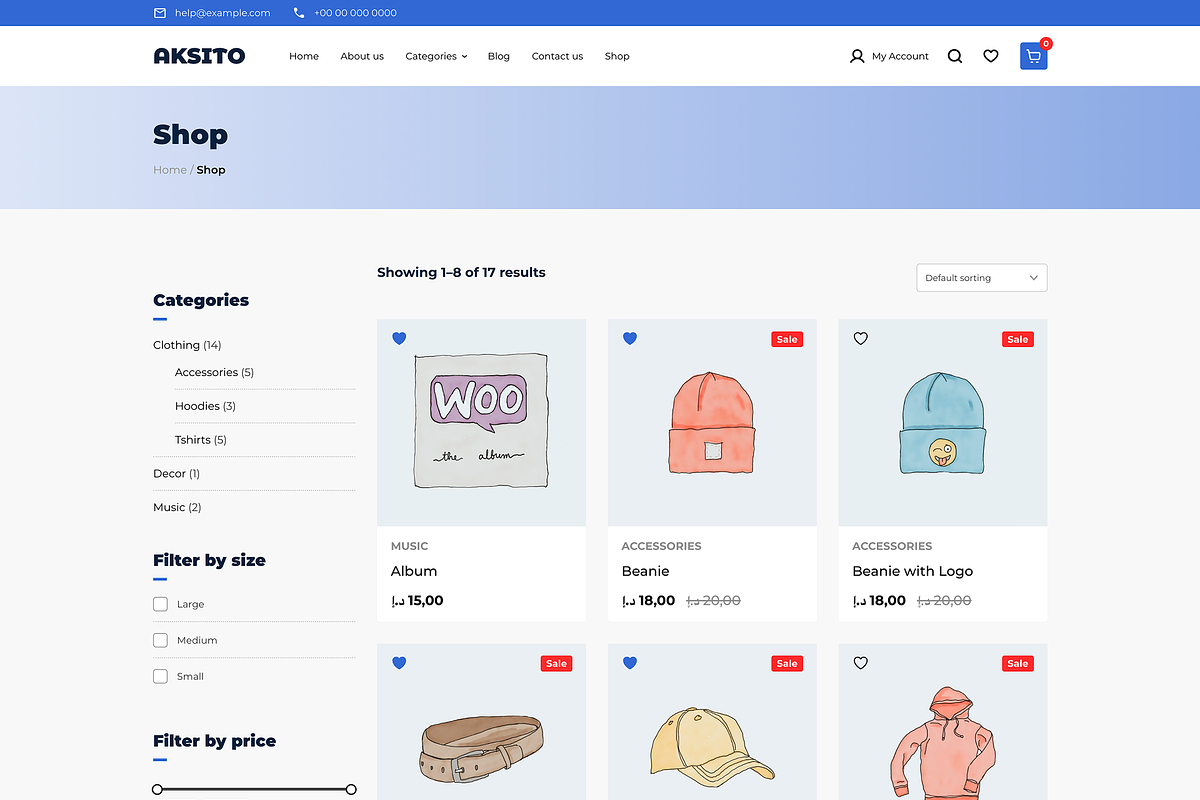Screen dimensions: 1200x800
Task: Open the wishlist heart icon in header
Action: click(991, 56)
